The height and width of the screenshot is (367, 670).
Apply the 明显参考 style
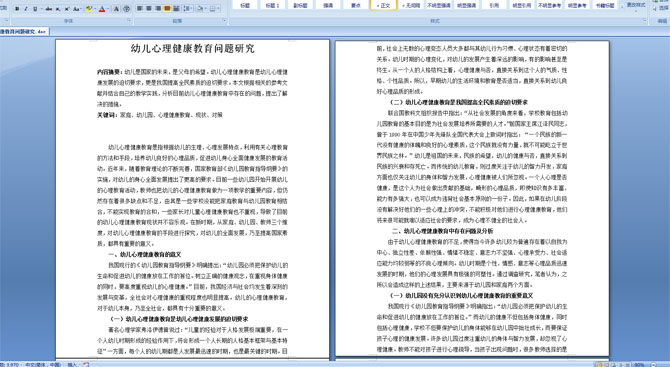pos(577,5)
